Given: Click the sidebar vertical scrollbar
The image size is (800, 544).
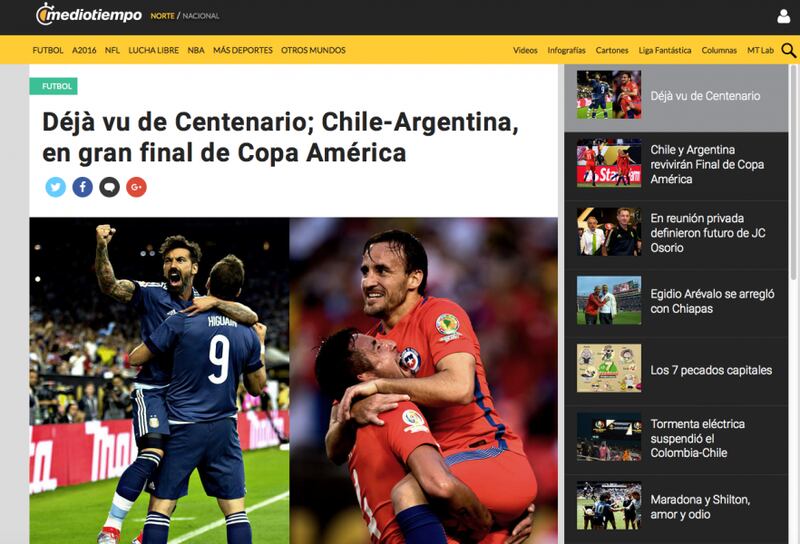Looking at the screenshot, I should pyautogui.click(x=793, y=174).
